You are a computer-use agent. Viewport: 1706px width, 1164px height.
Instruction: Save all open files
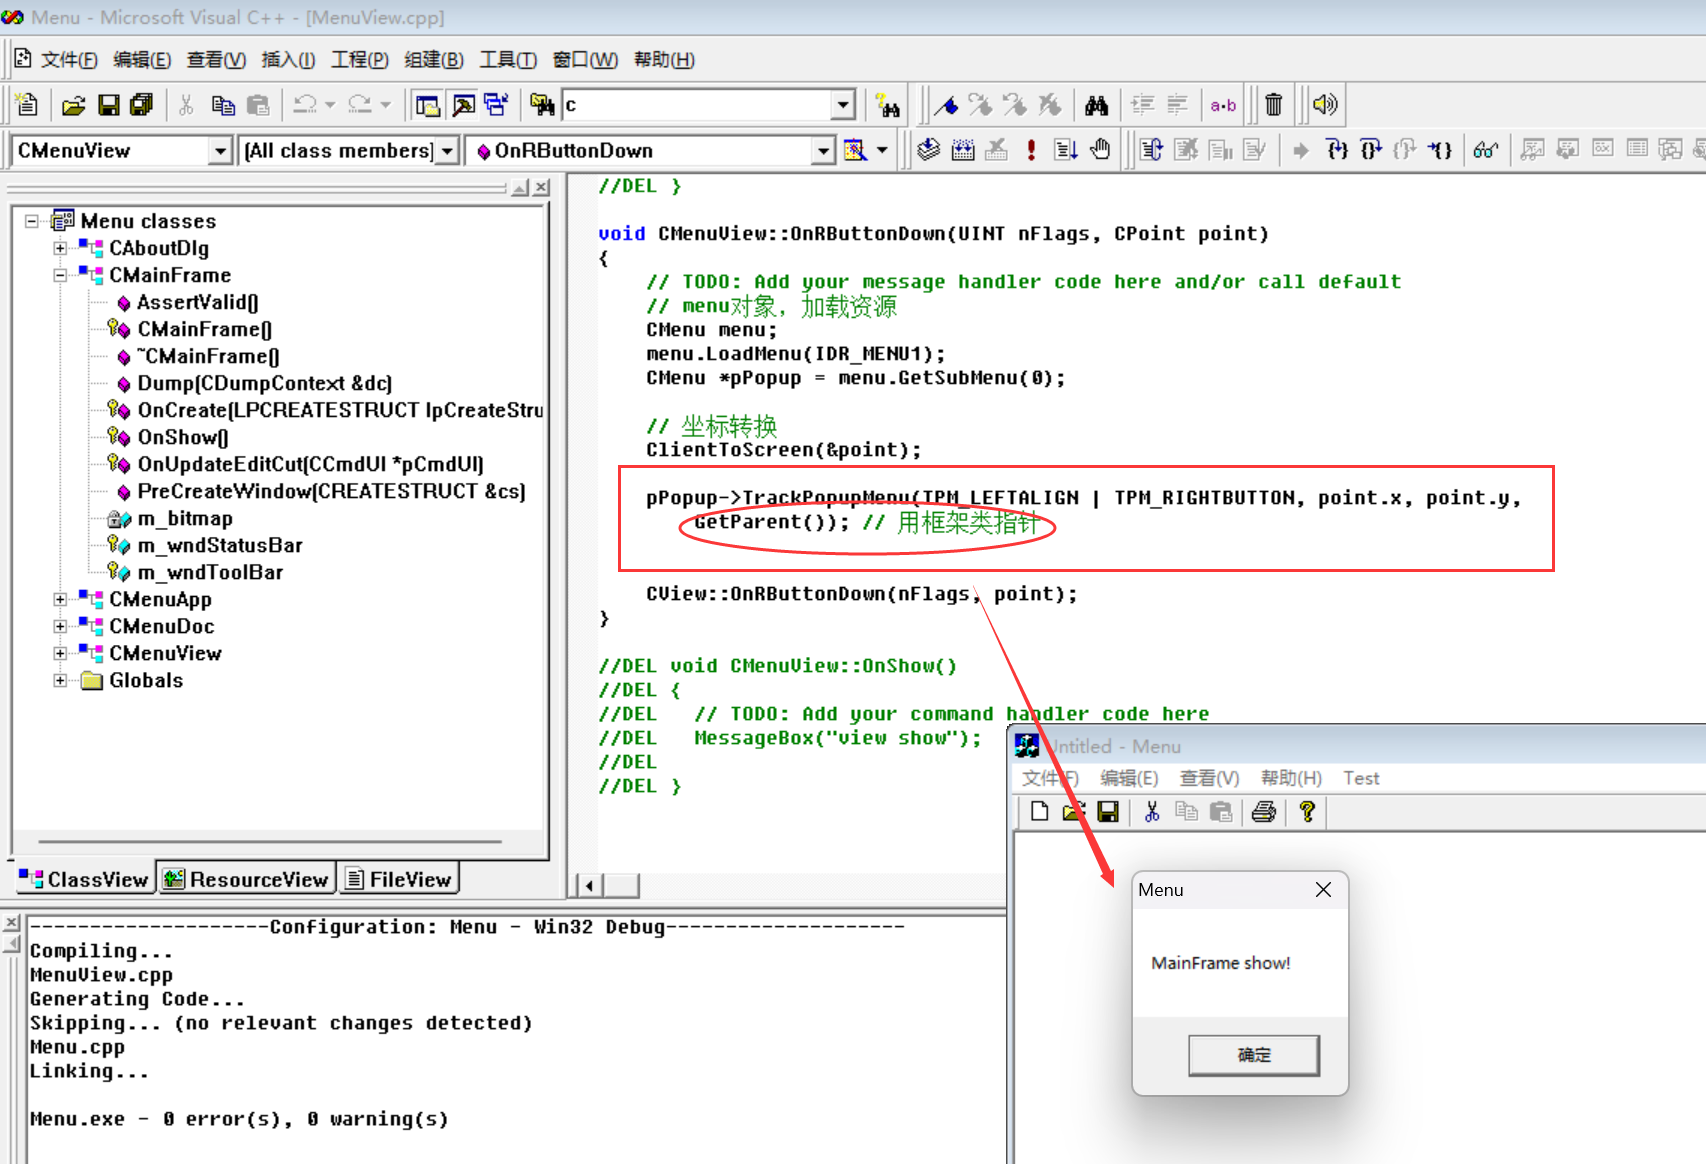141,104
